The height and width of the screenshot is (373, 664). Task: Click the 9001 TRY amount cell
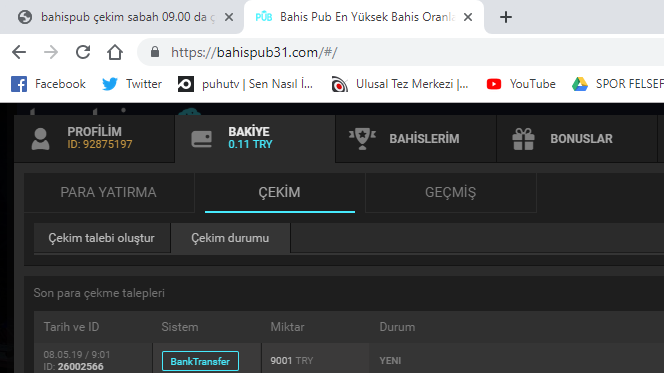(292, 361)
